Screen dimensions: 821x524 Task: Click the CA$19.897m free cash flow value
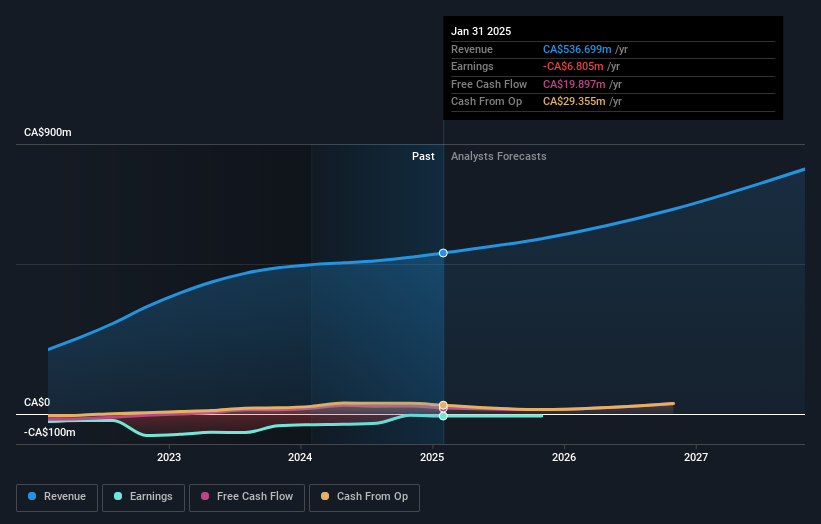pyautogui.click(x=574, y=84)
